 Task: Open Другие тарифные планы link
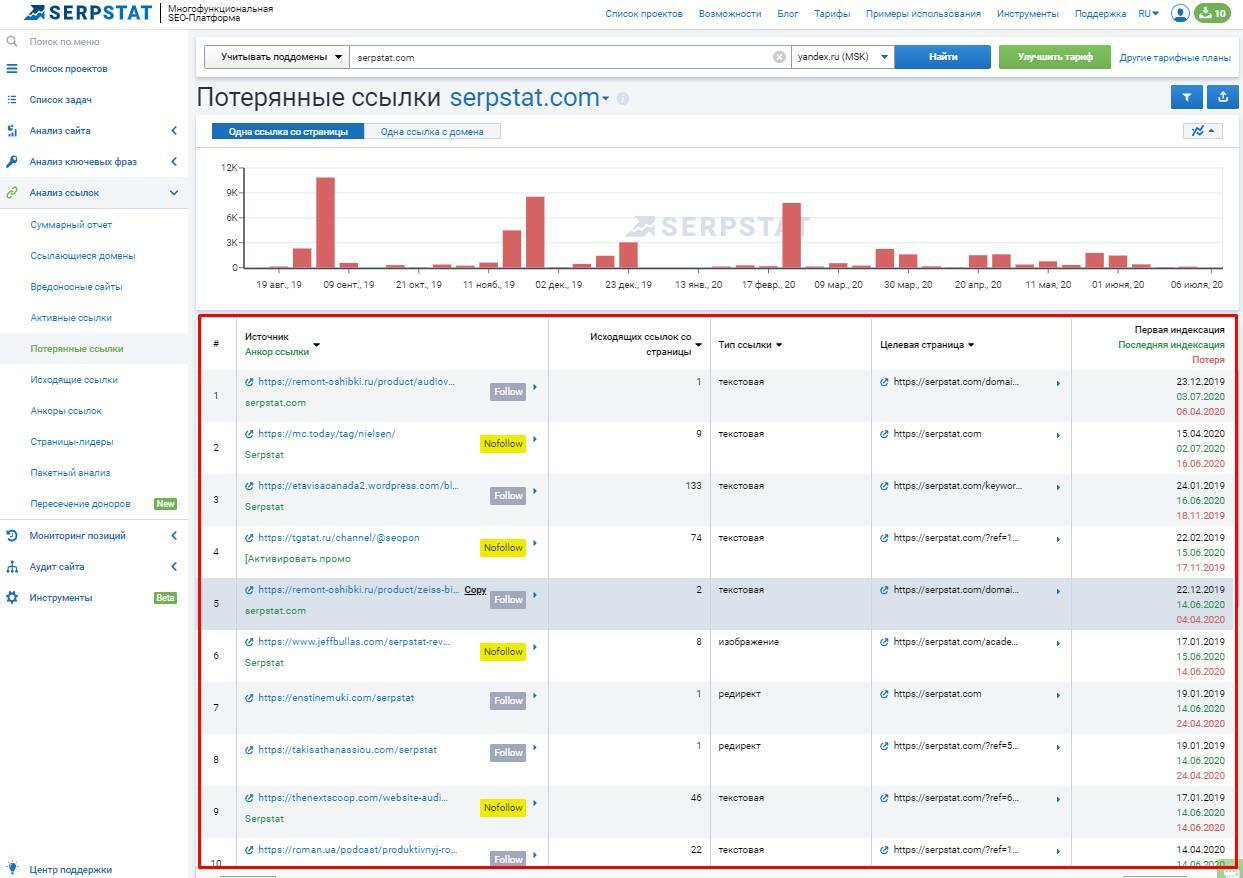pos(1175,58)
